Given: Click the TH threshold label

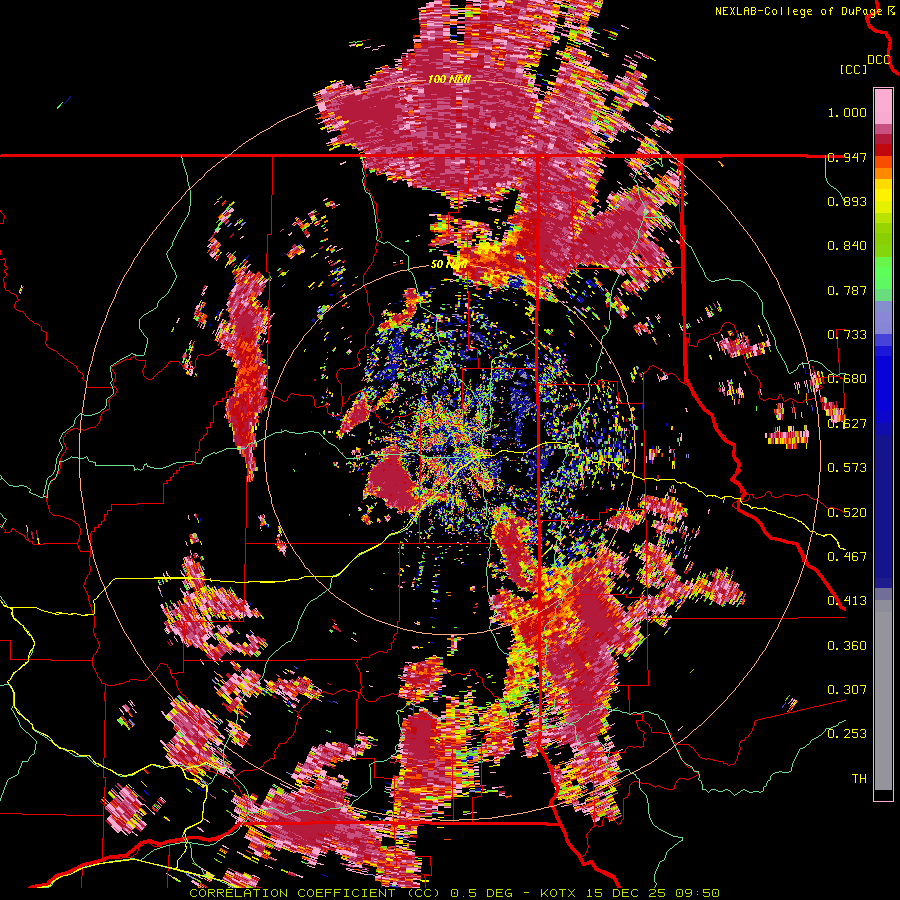Looking at the screenshot, I should (859, 779).
